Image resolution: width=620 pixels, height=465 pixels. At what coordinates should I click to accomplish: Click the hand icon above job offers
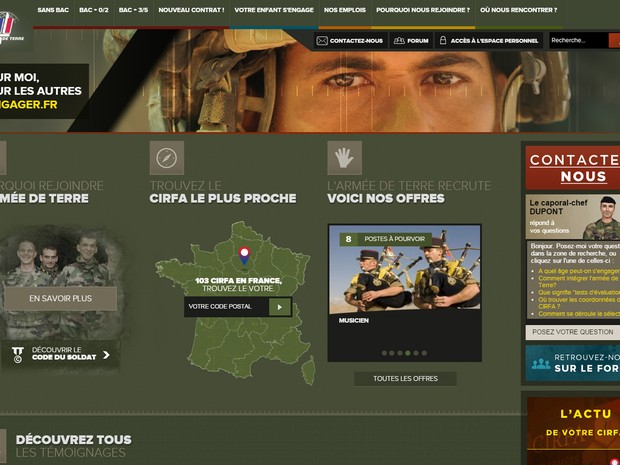click(344, 158)
